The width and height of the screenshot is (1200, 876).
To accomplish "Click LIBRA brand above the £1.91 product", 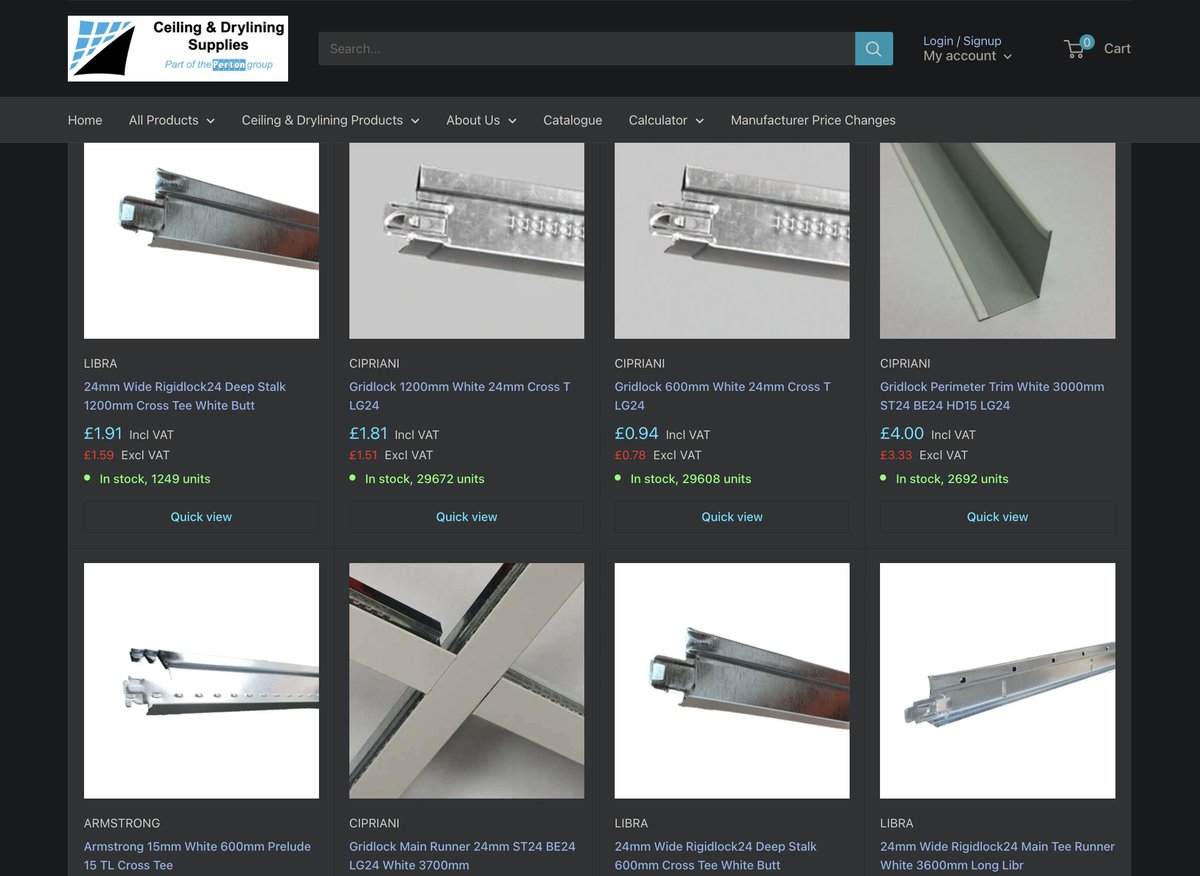I will [101, 363].
